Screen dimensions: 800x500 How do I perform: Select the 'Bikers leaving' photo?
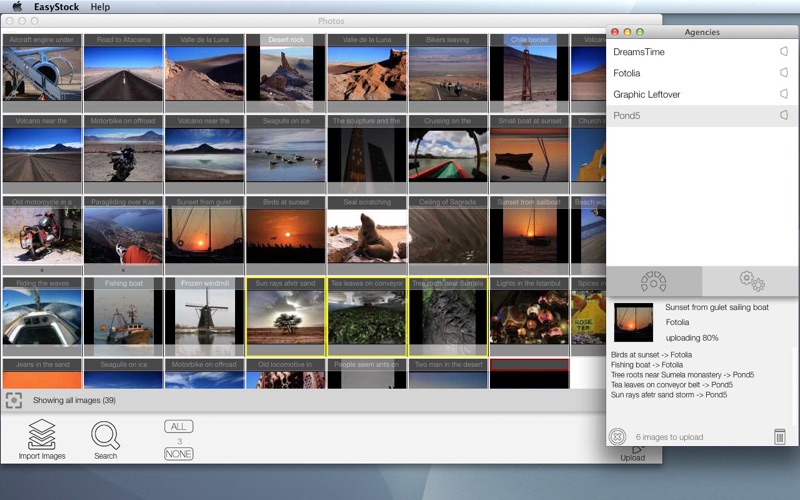click(447, 73)
